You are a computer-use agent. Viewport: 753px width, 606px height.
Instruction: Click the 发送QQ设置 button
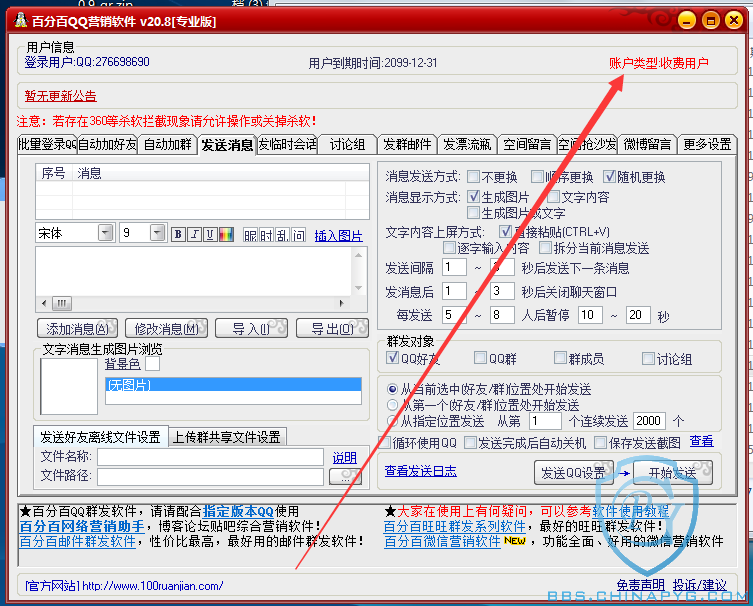coord(574,473)
